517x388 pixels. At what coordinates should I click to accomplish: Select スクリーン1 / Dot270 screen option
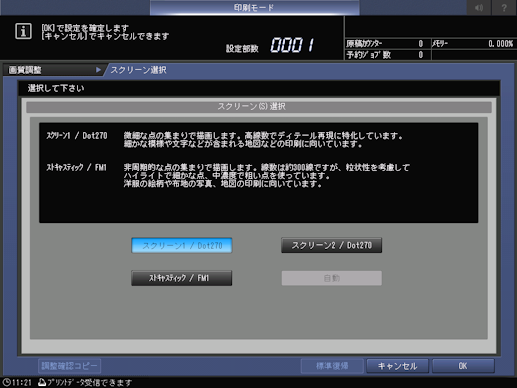tap(182, 245)
